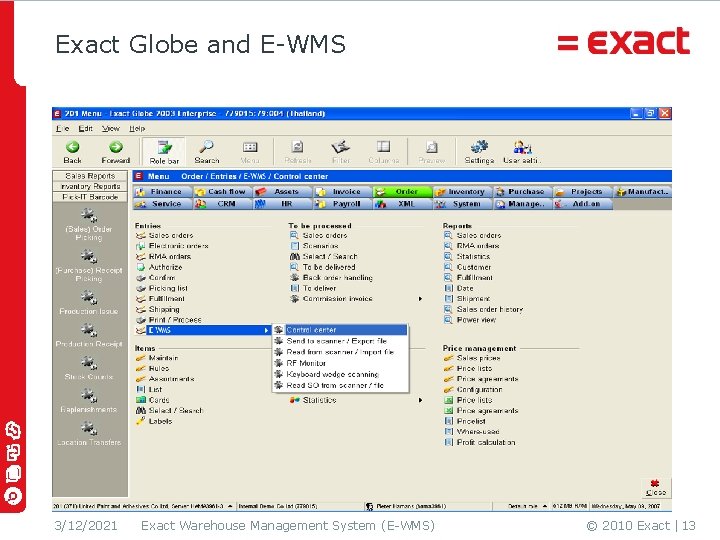Open the View menu
This screenshot has width=720, height=540.
point(111,129)
